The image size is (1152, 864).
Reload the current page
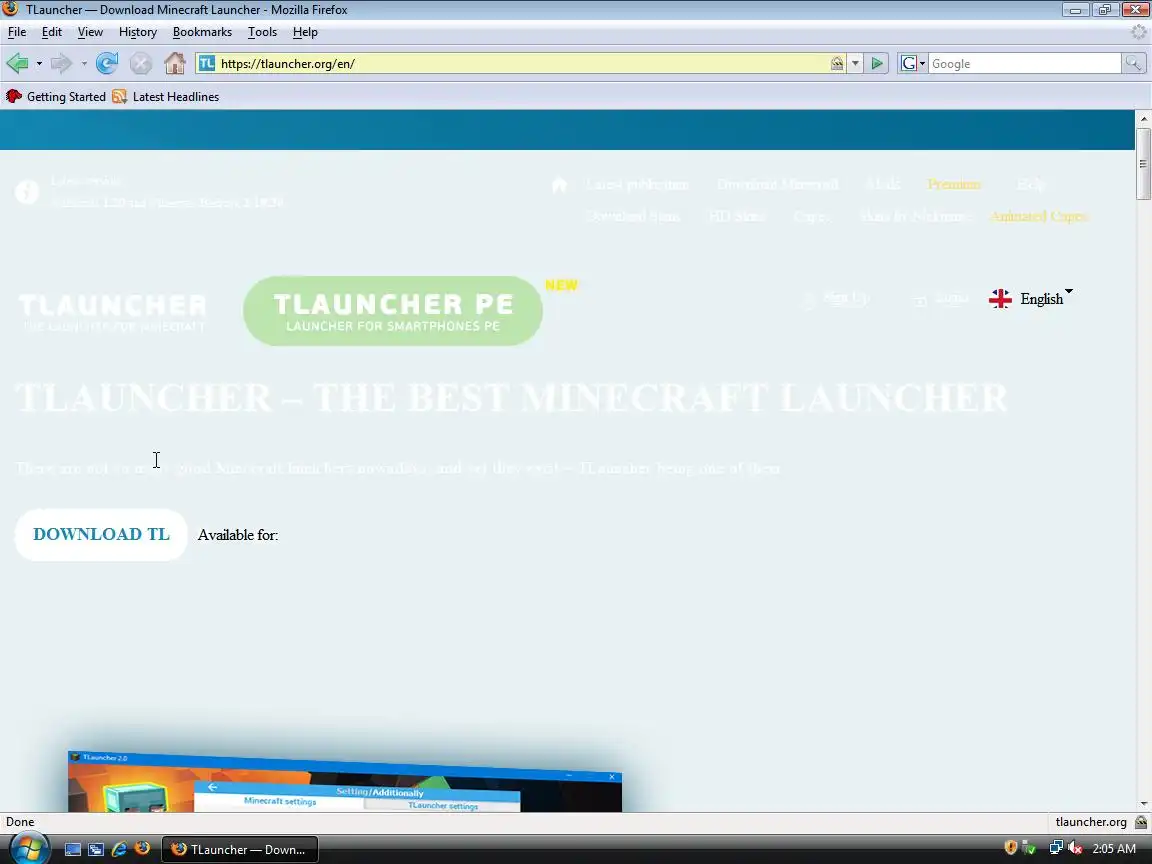tap(107, 63)
